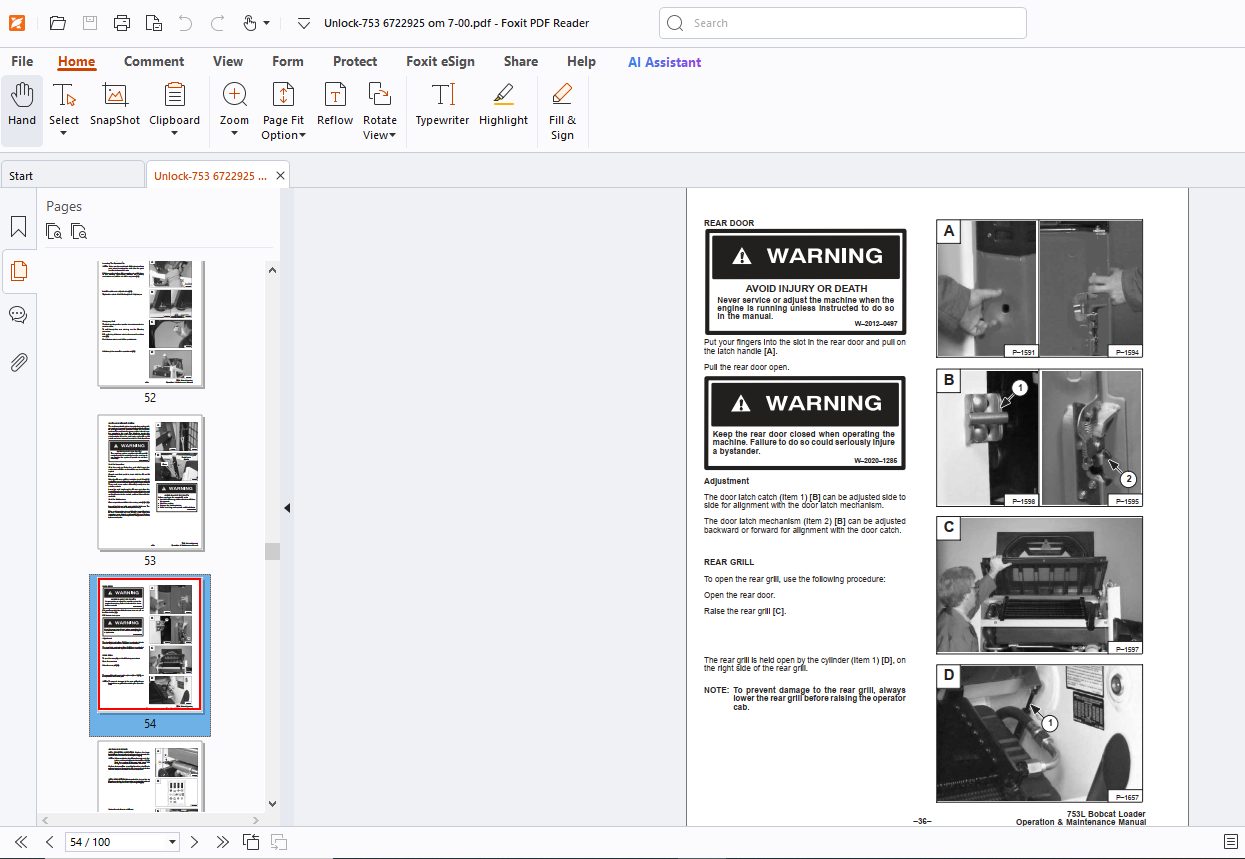Viewport: 1245px width, 859px height.
Task: Click the Clipboard icon
Action: point(175,96)
